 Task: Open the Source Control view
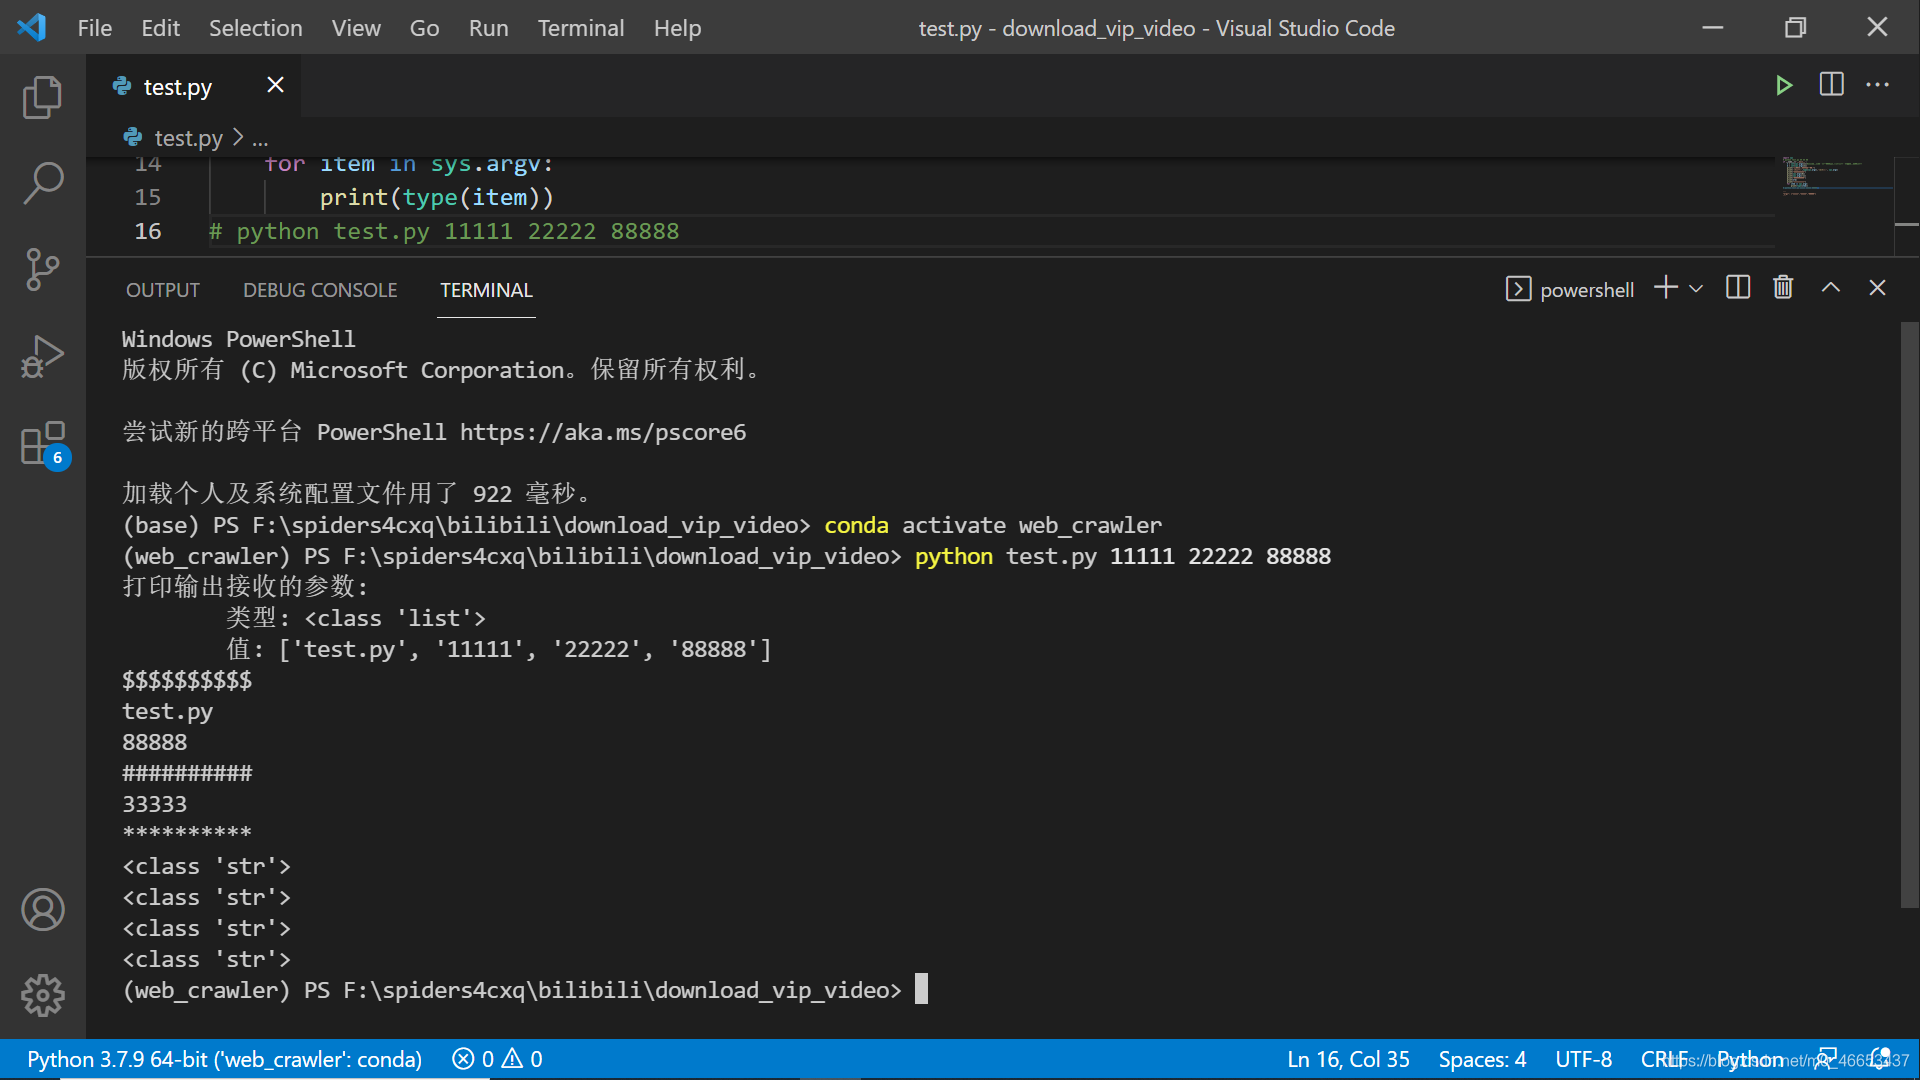[x=42, y=270]
